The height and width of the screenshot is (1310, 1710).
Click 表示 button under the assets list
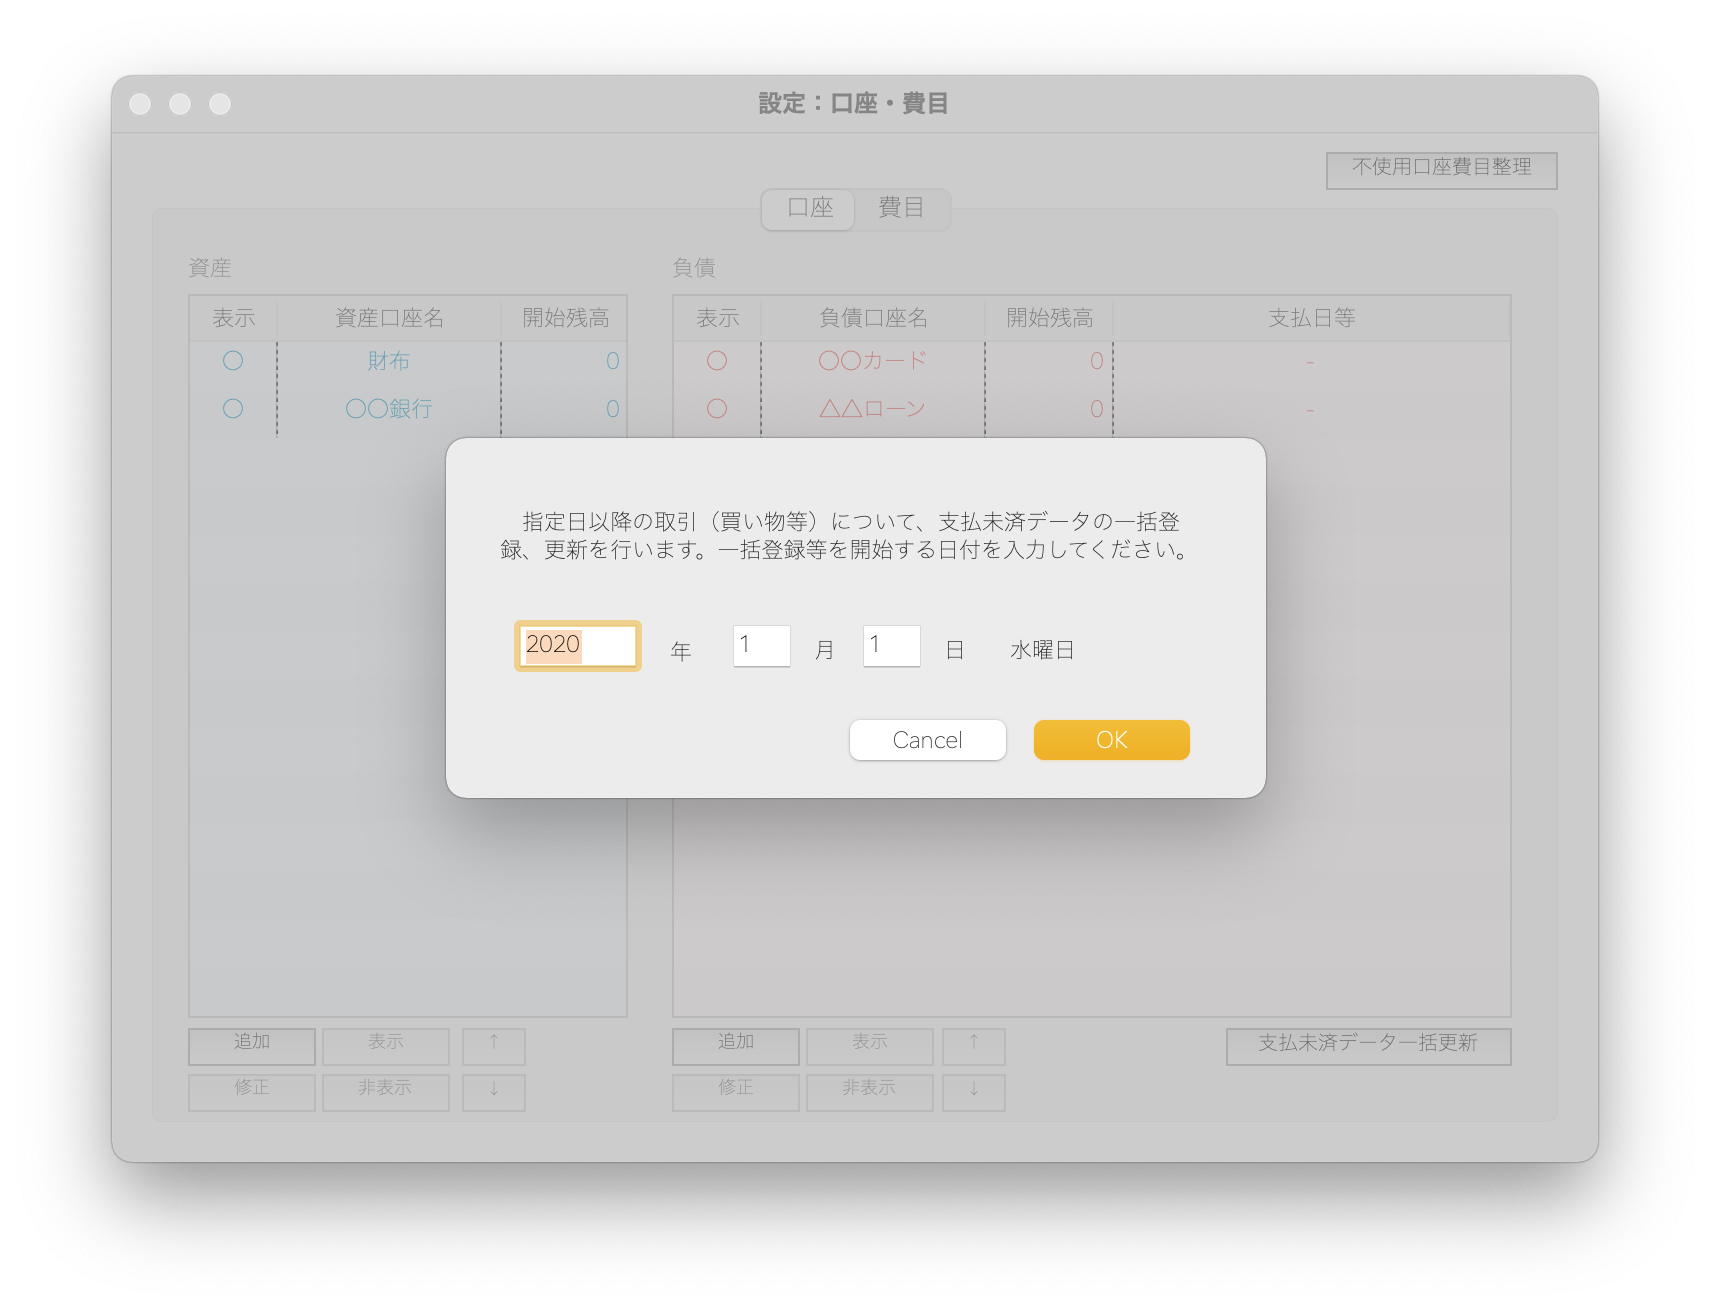click(386, 1046)
